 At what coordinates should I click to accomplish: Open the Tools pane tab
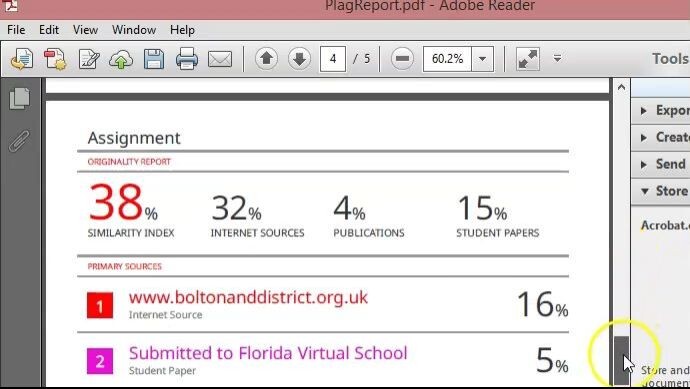coord(670,59)
